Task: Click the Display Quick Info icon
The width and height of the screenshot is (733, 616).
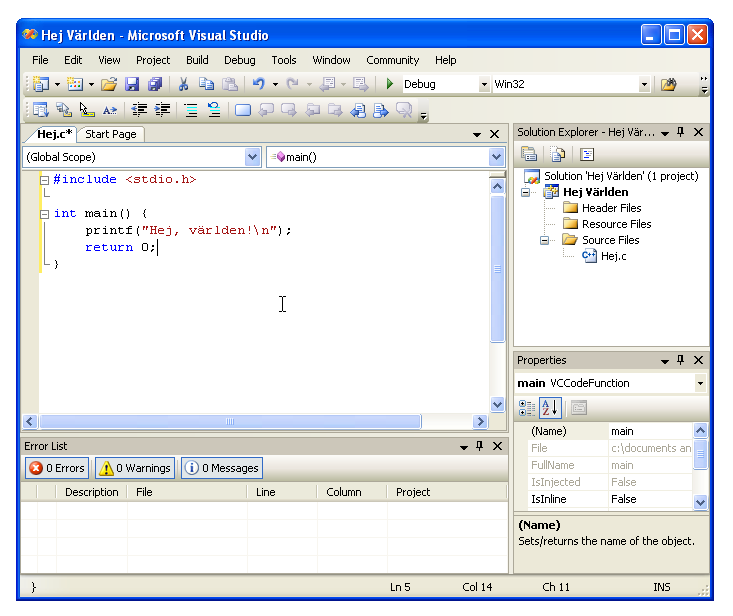Action: pos(86,110)
